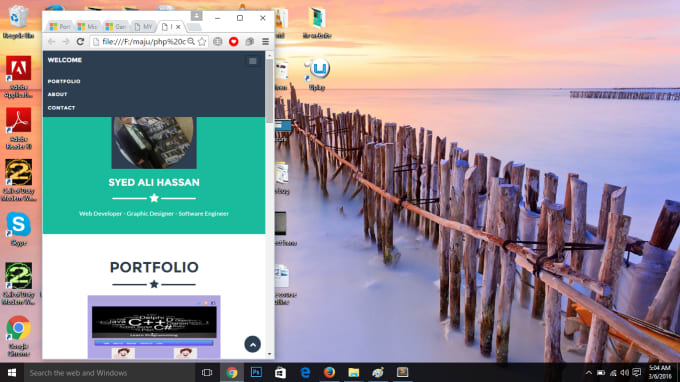Select the first Call of Duty Modern Warfare icon
680x382 pixels.
18,180
